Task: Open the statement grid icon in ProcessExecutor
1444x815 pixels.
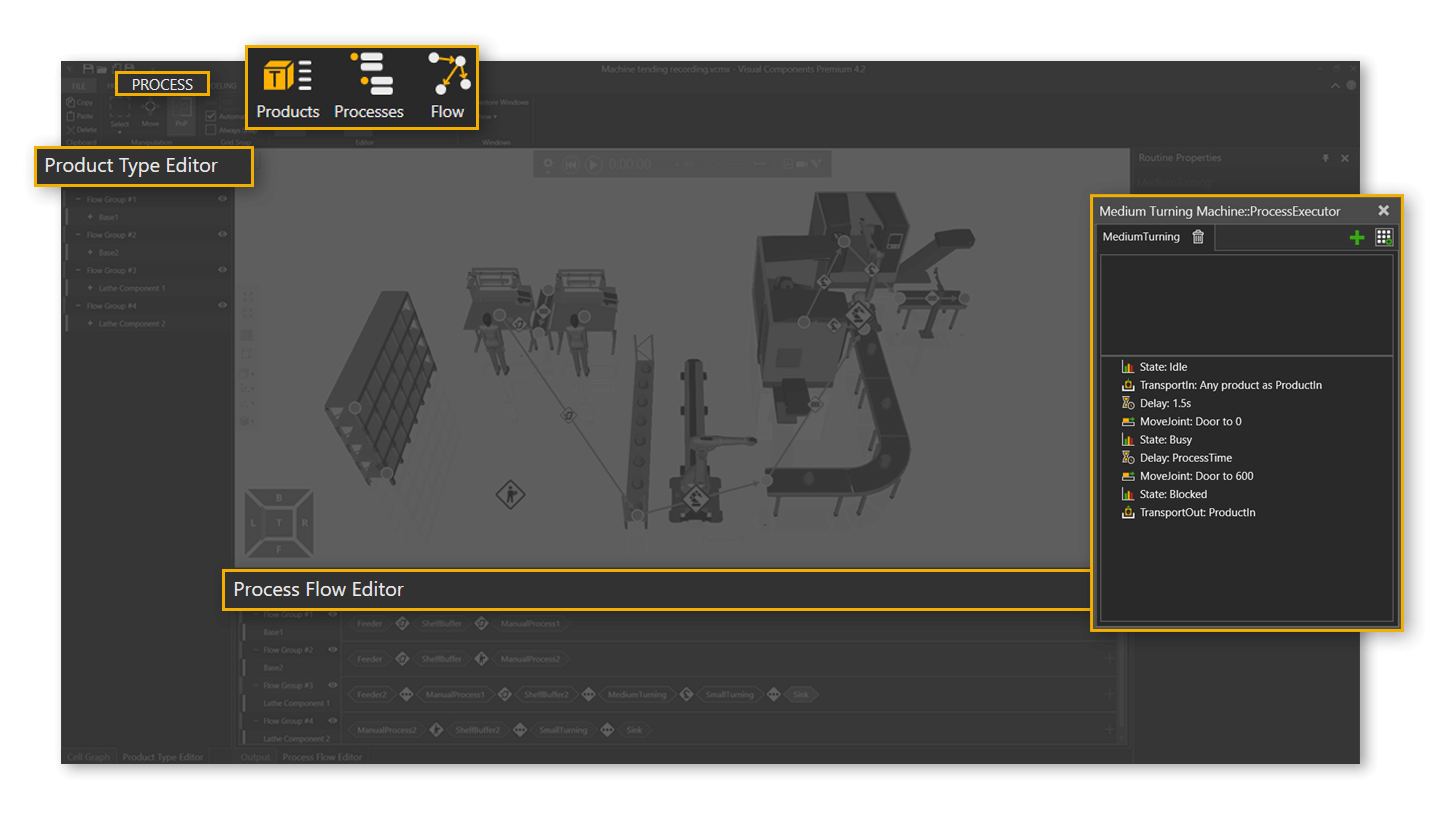Action: click(1384, 237)
